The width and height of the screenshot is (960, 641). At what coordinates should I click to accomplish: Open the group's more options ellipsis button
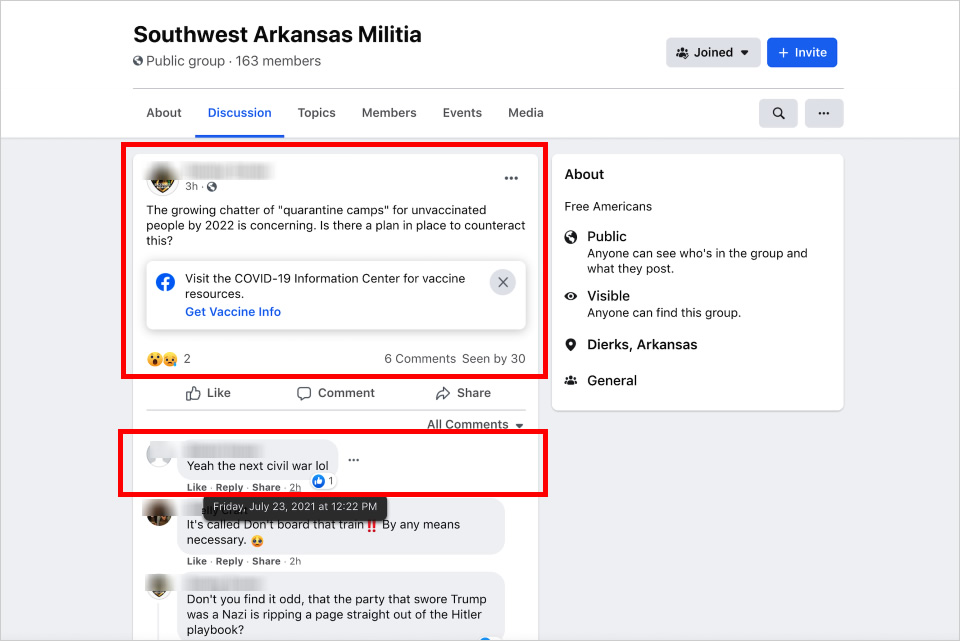point(823,113)
